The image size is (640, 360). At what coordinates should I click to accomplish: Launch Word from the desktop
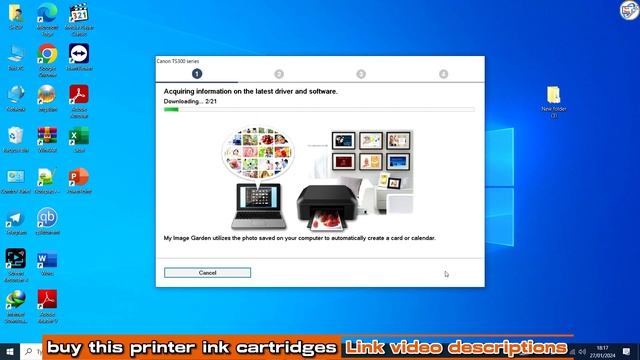(x=47, y=263)
